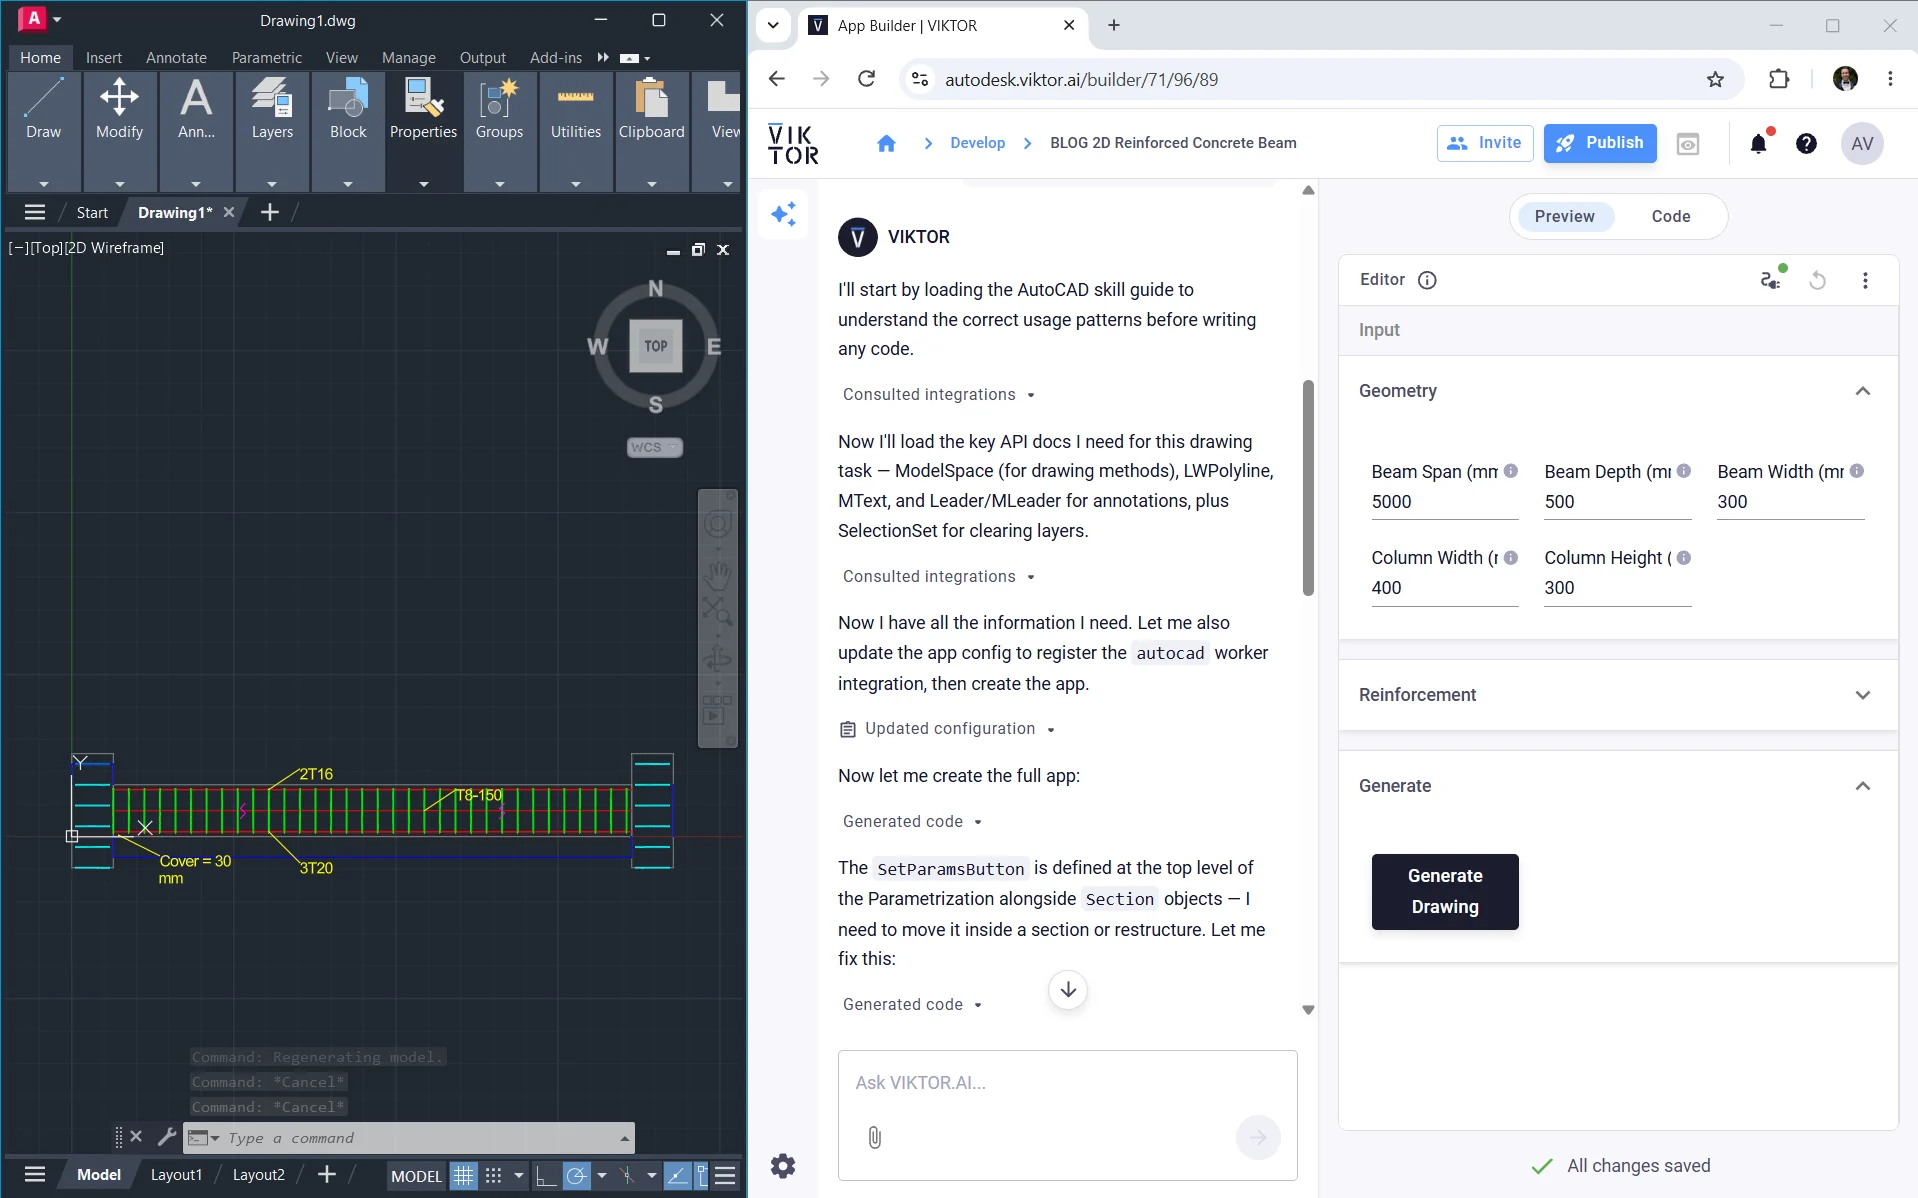The height and width of the screenshot is (1198, 1918).
Task: Click the chat panel vertical scrollbar
Action: [x=1308, y=488]
